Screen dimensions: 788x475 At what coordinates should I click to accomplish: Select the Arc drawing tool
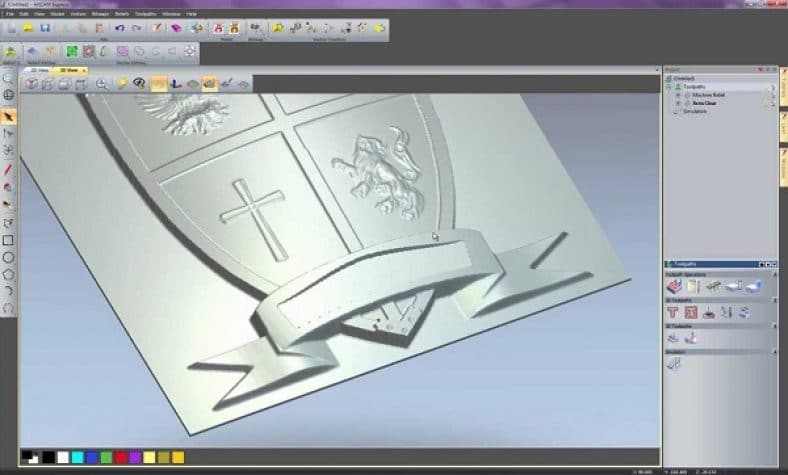(x=8, y=291)
